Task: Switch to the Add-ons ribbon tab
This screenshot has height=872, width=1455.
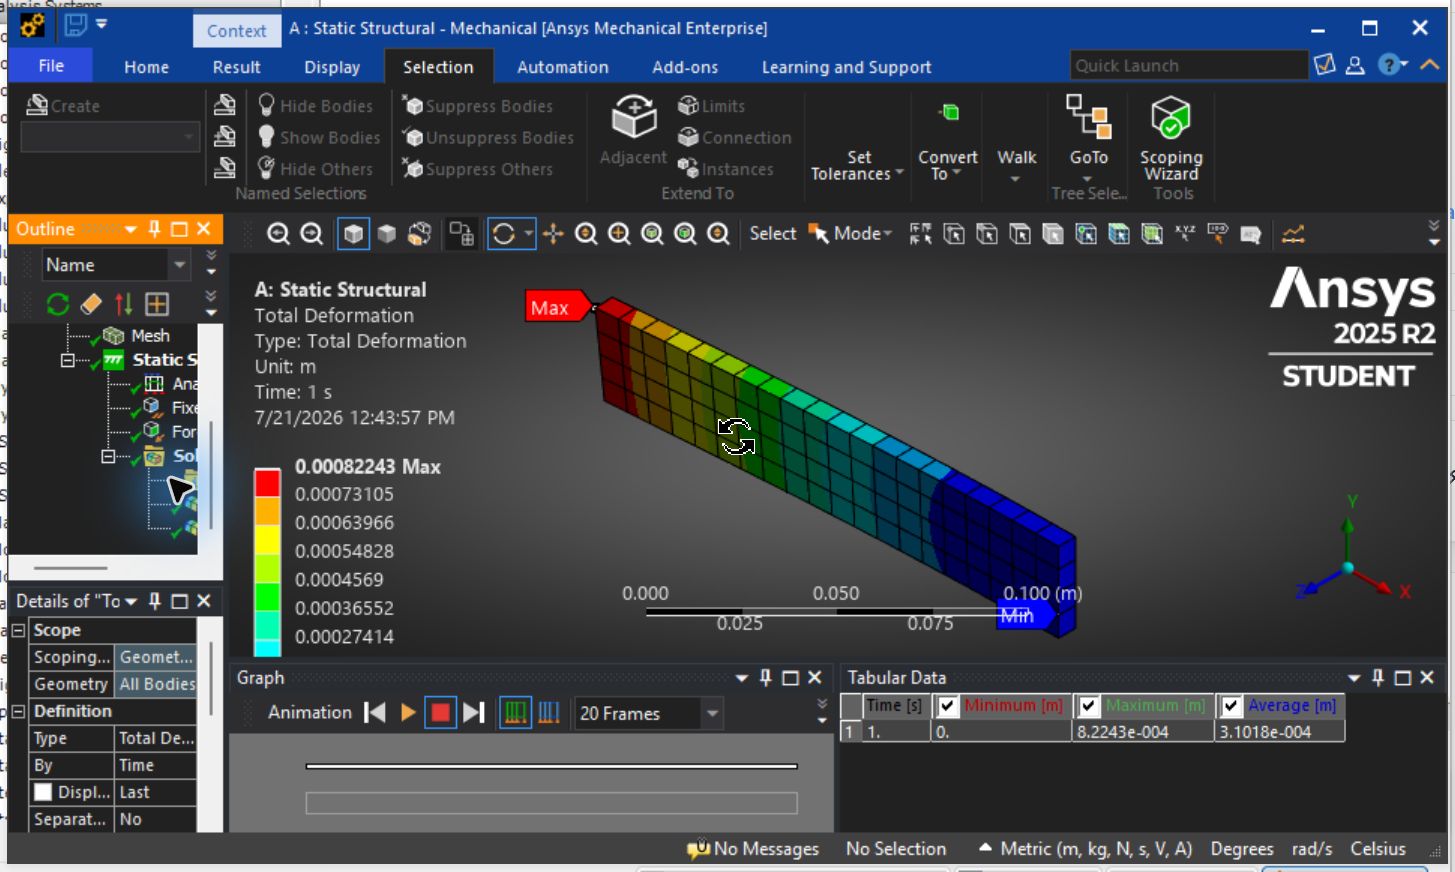Action: pyautogui.click(x=685, y=67)
